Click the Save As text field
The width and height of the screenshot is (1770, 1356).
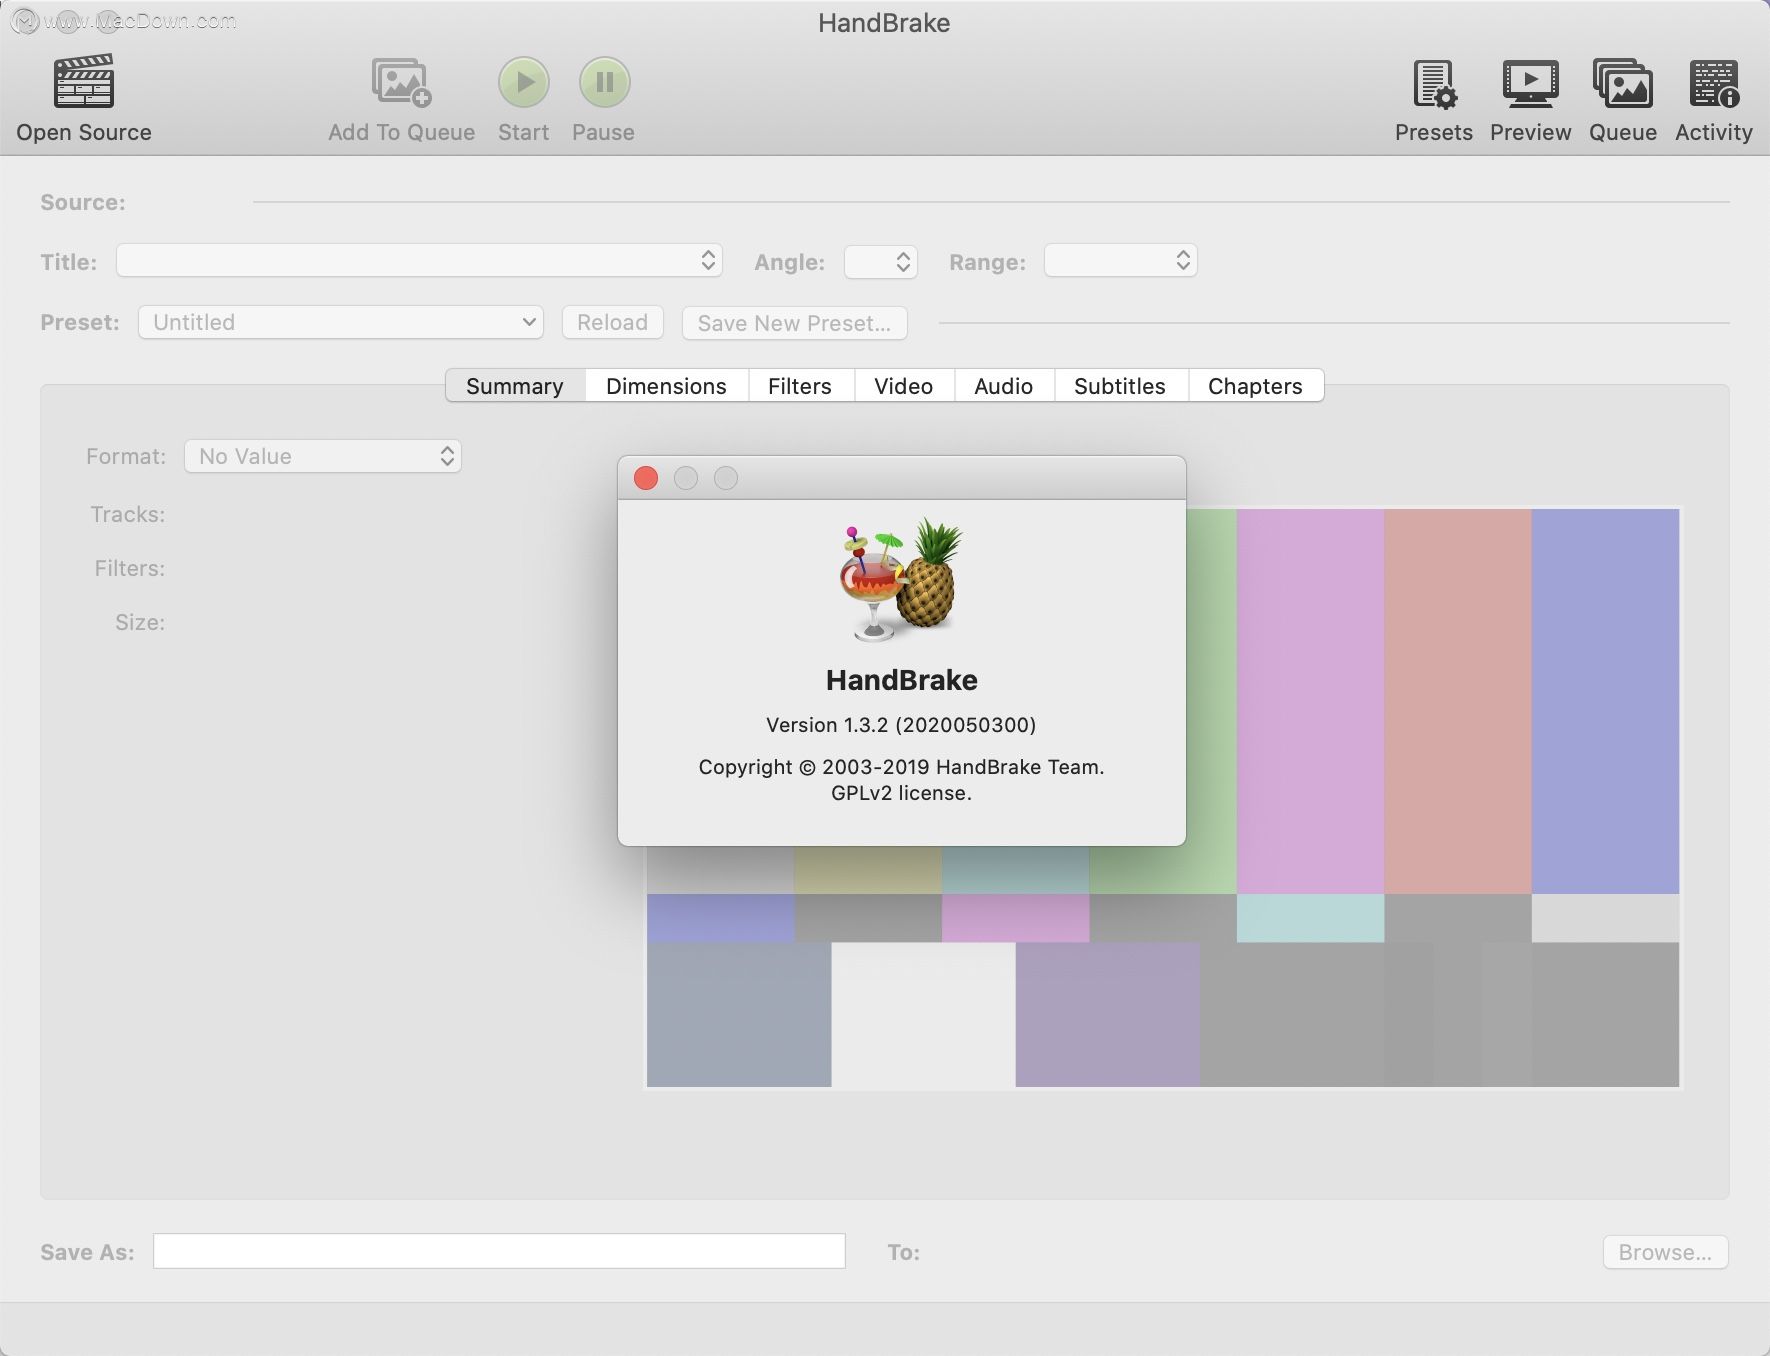point(499,1251)
